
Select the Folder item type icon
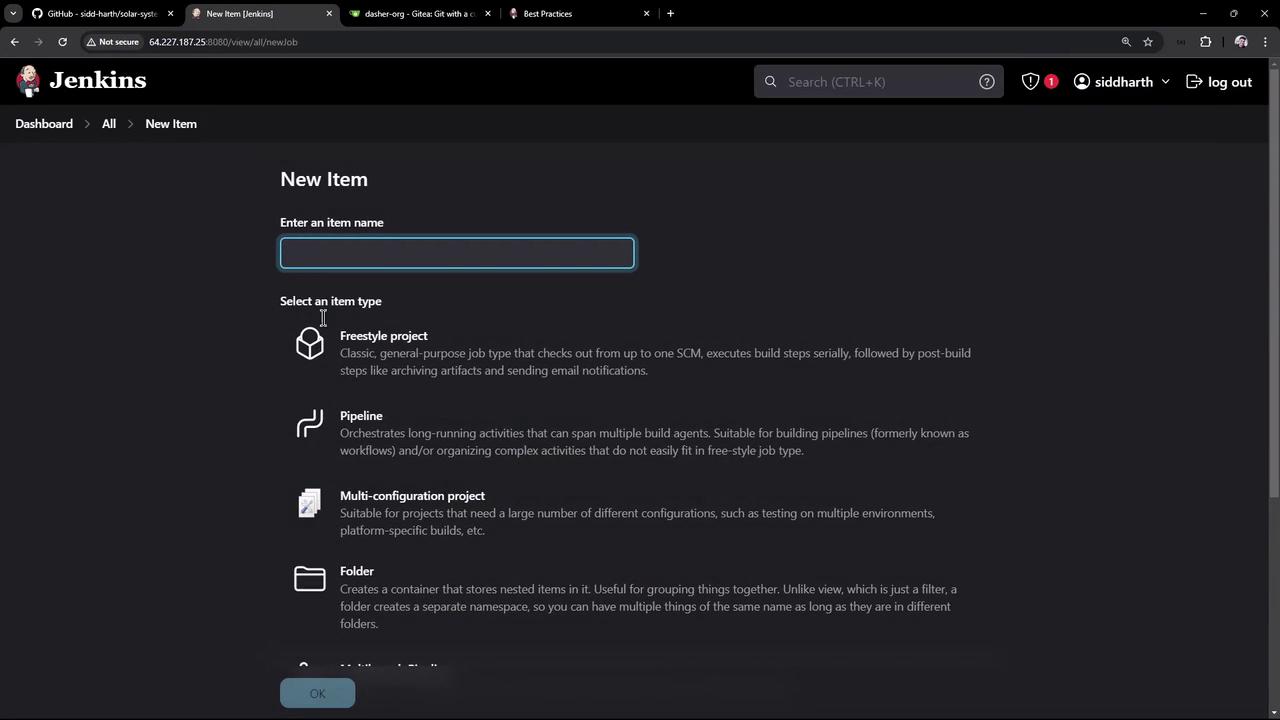pos(310,579)
